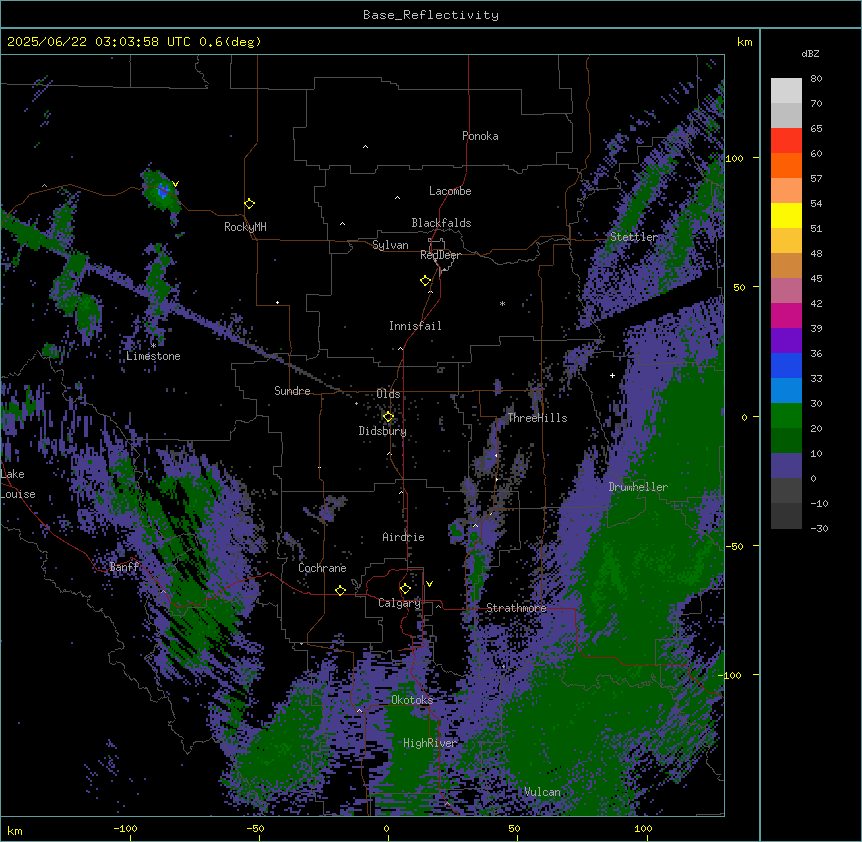This screenshot has width=862, height=842.
Task: Click yellow v marker east of Calgary diamond
Action: click(x=429, y=584)
